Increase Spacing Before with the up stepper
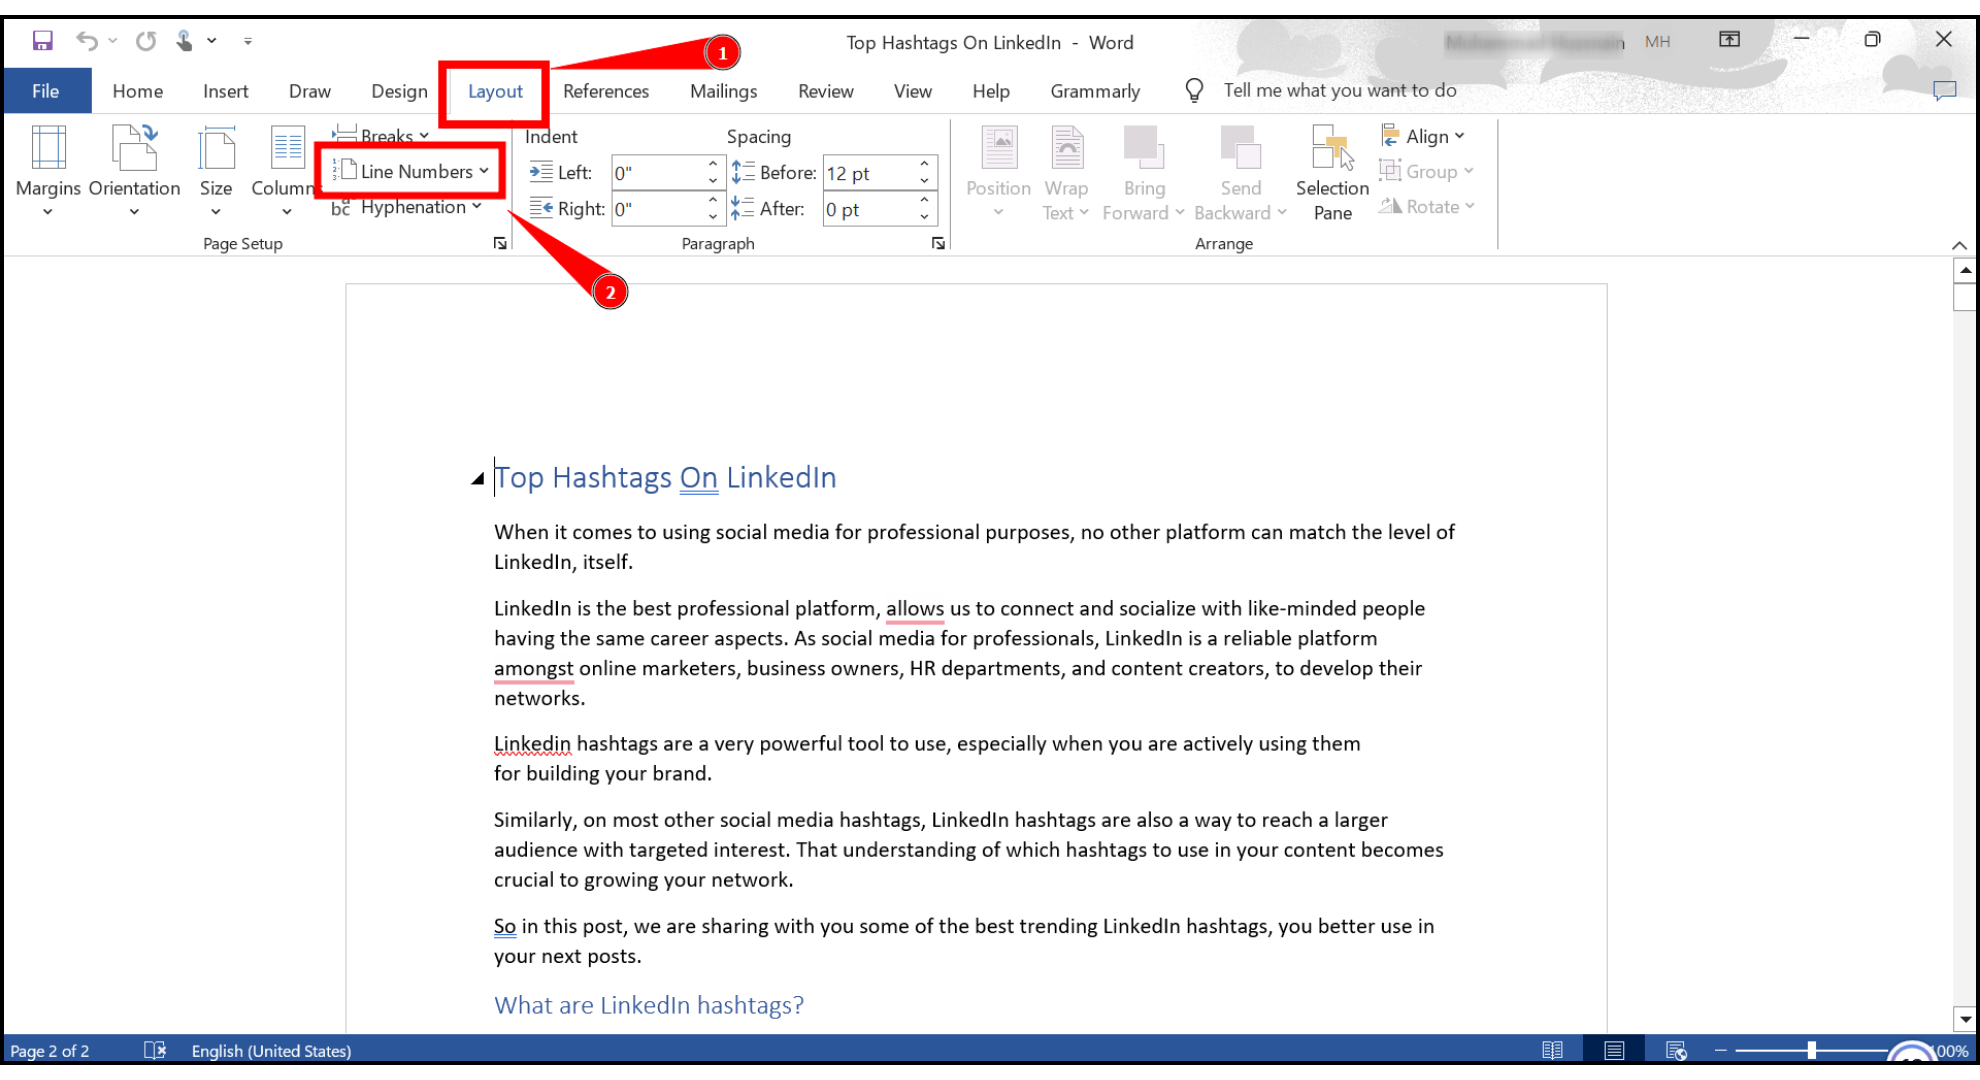The height and width of the screenshot is (1080, 1980). (922, 165)
